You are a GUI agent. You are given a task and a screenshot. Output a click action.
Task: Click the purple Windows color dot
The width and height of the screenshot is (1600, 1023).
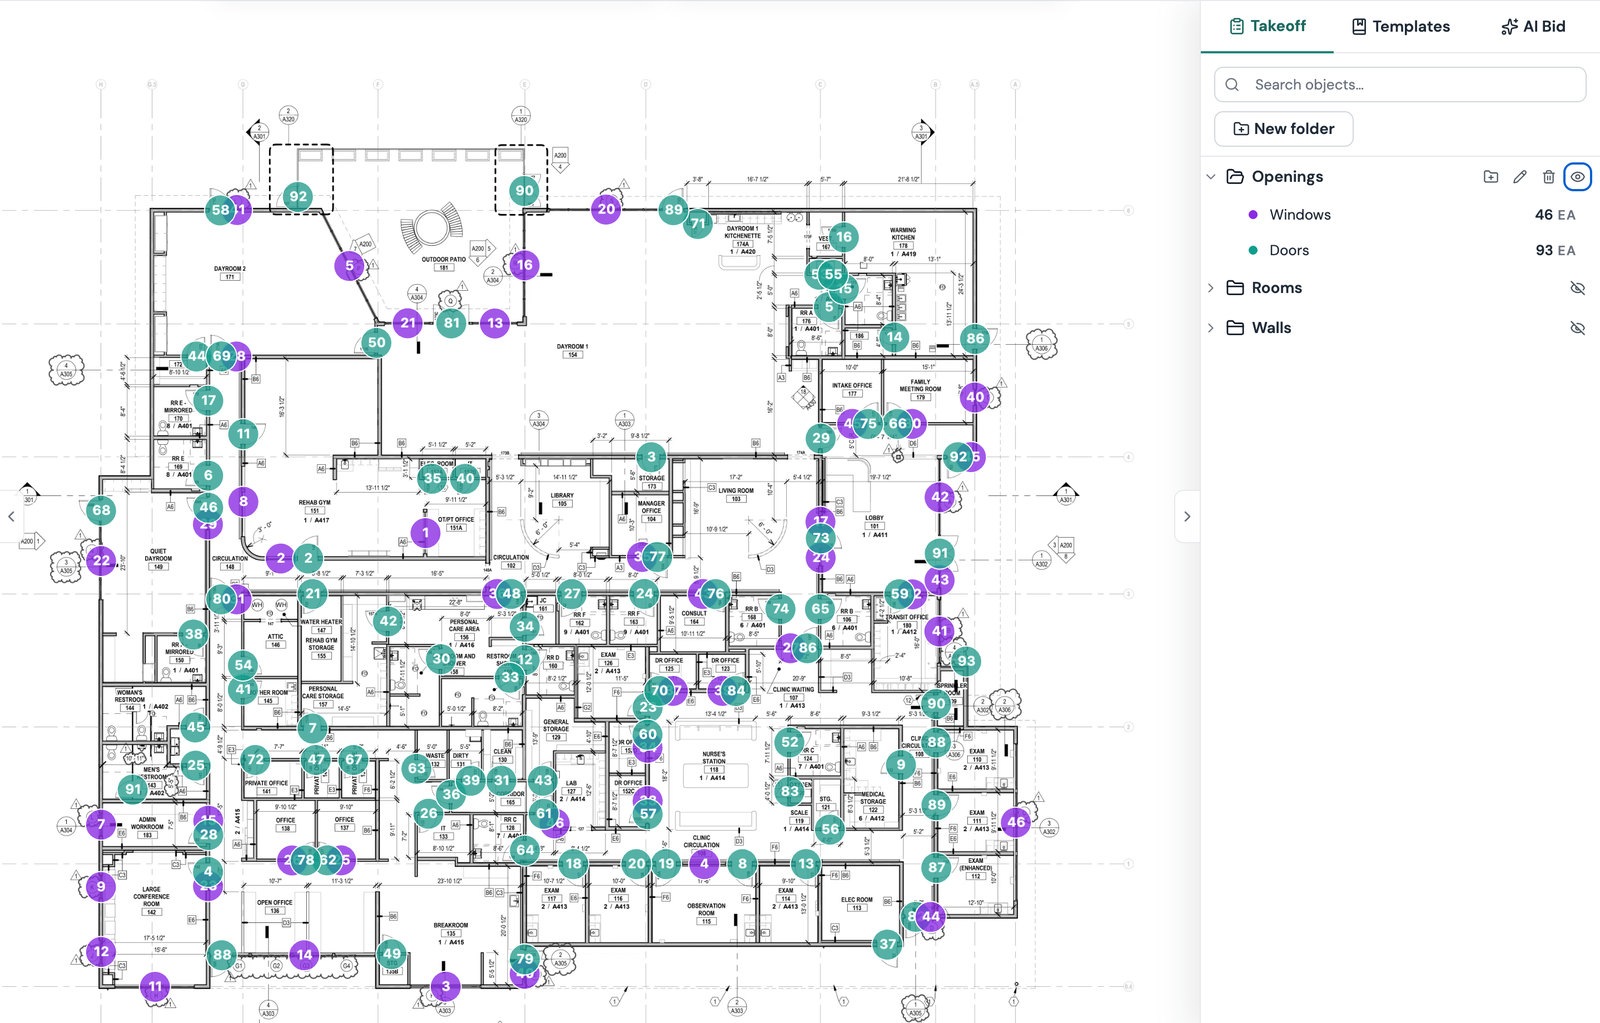click(1253, 215)
